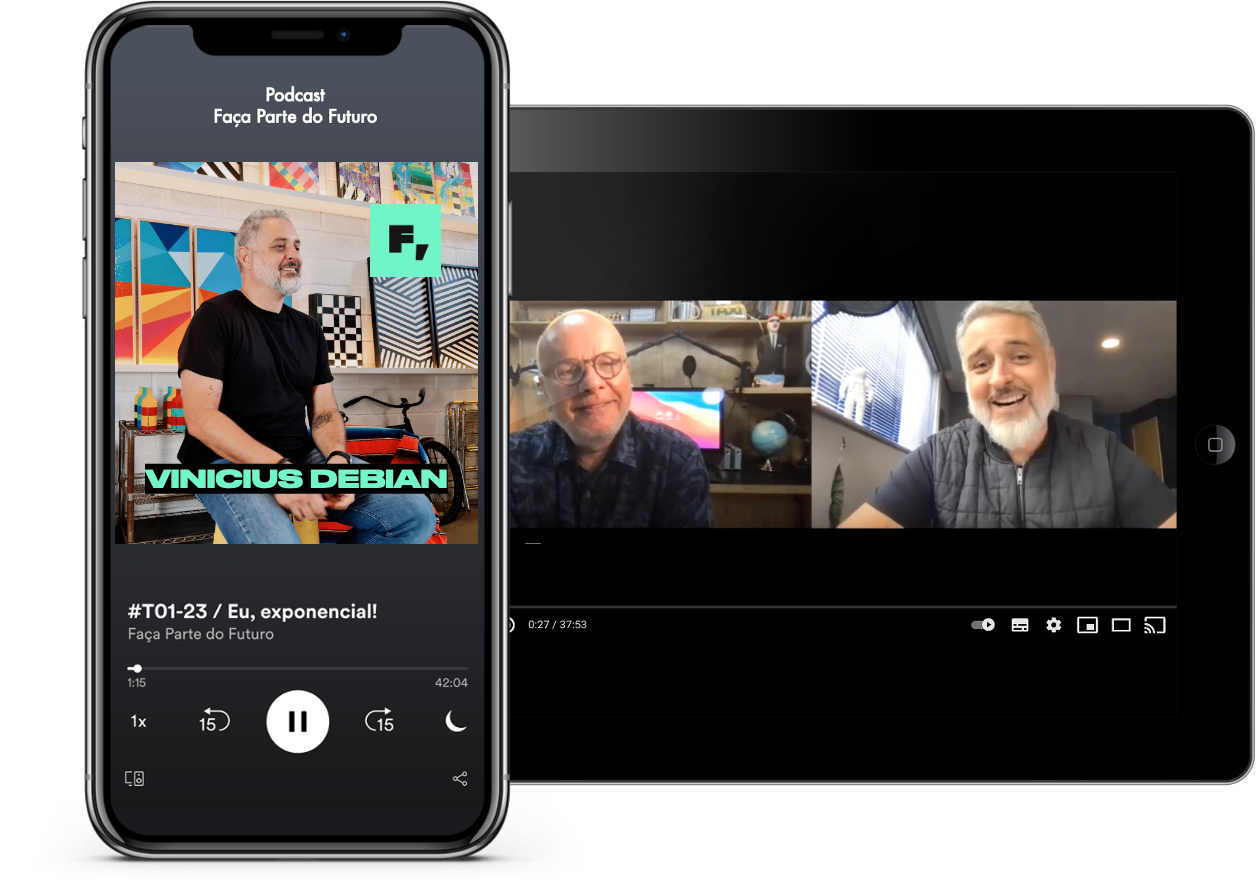Share the episode using share icon
The width and height of the screenshot is (1260, 892).
click(x=460, y=778)
